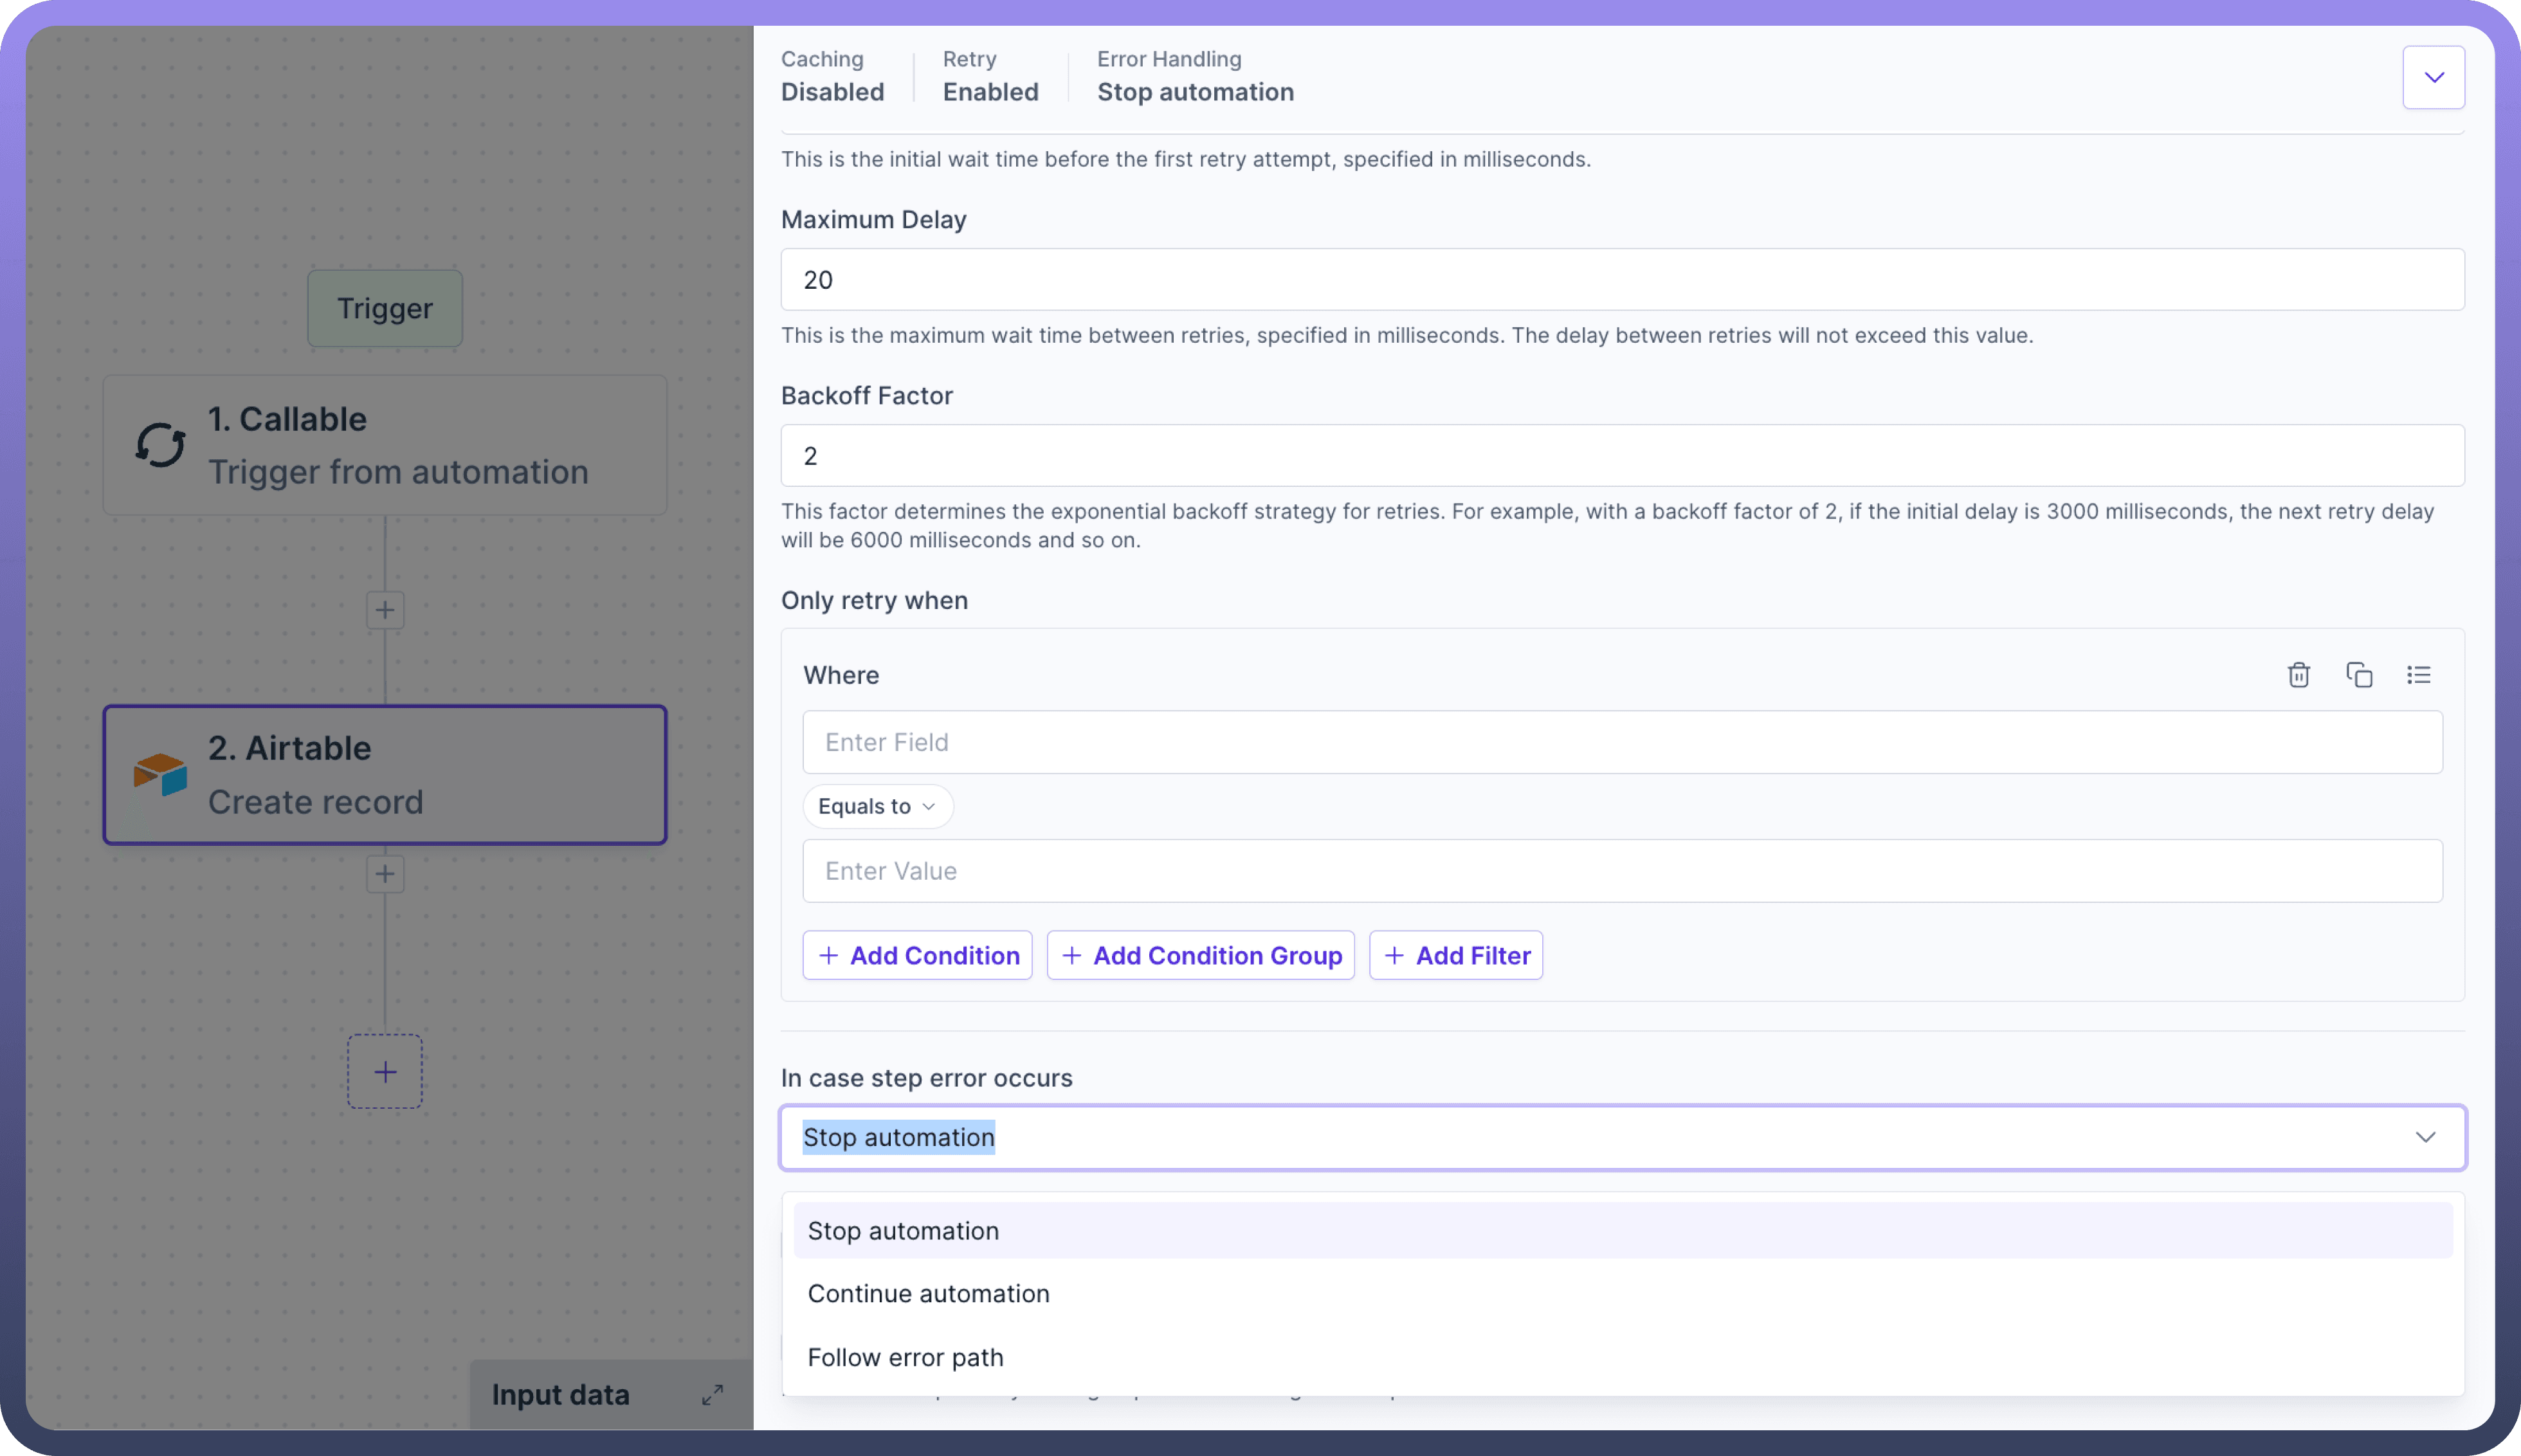Collapse settings with top-right chevron button
The height and width of the screenshot is (1456, 2521).
pos(2433,78)
